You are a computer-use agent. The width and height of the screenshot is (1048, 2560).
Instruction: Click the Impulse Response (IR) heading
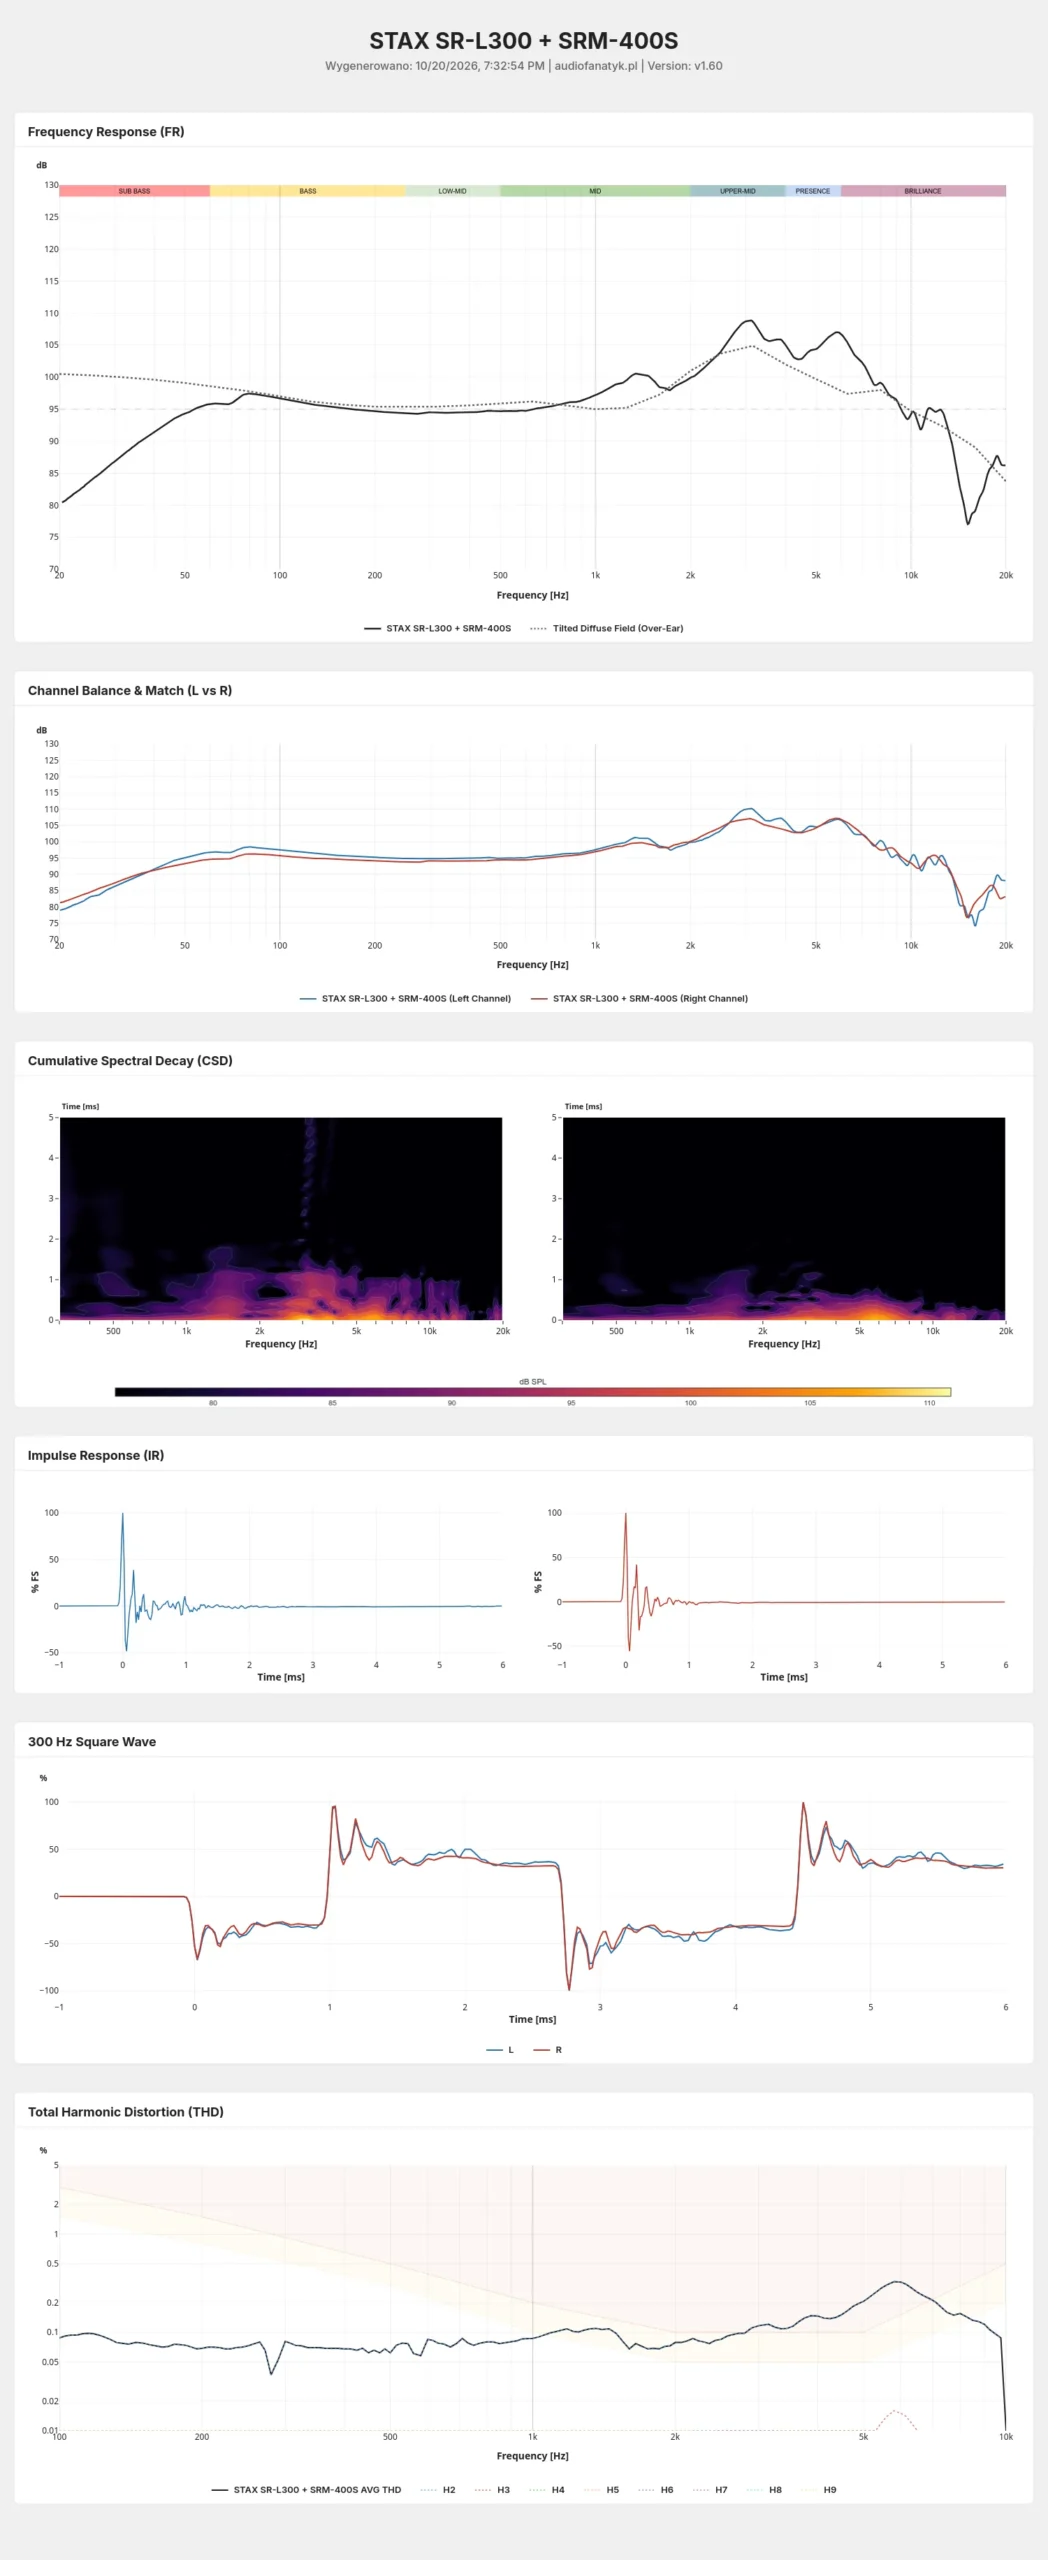pos(96,1456)
